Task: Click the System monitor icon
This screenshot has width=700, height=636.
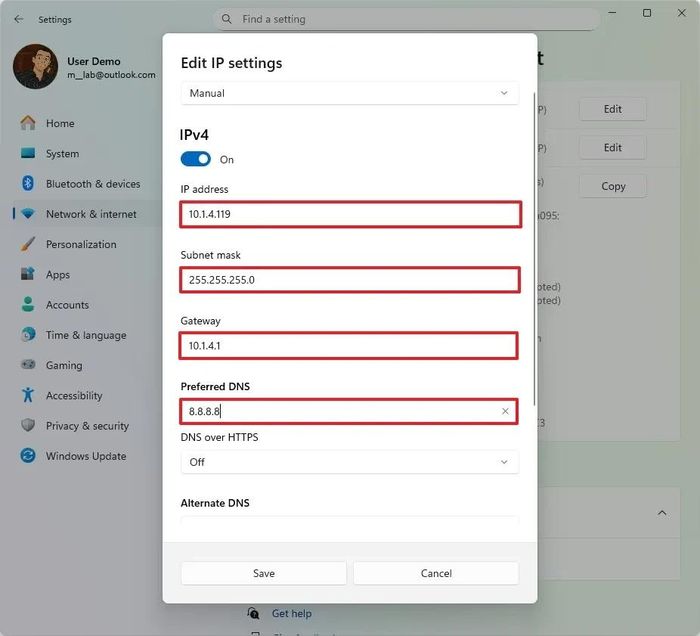Action: (x=28, y=154)
